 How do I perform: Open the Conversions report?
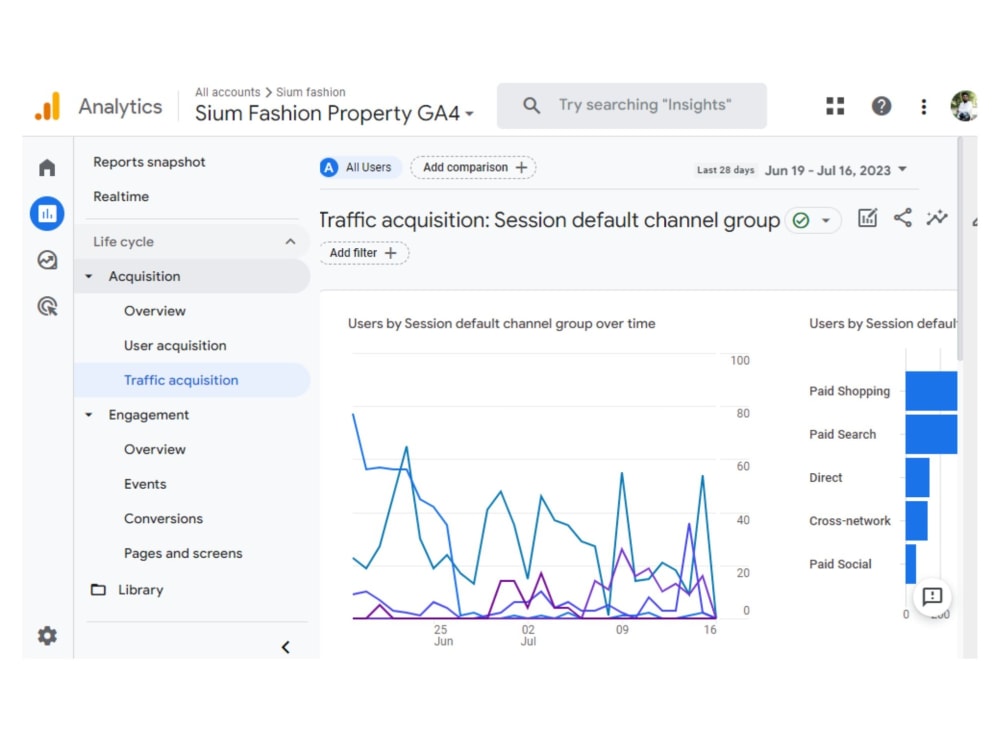(x=163, y=518)
